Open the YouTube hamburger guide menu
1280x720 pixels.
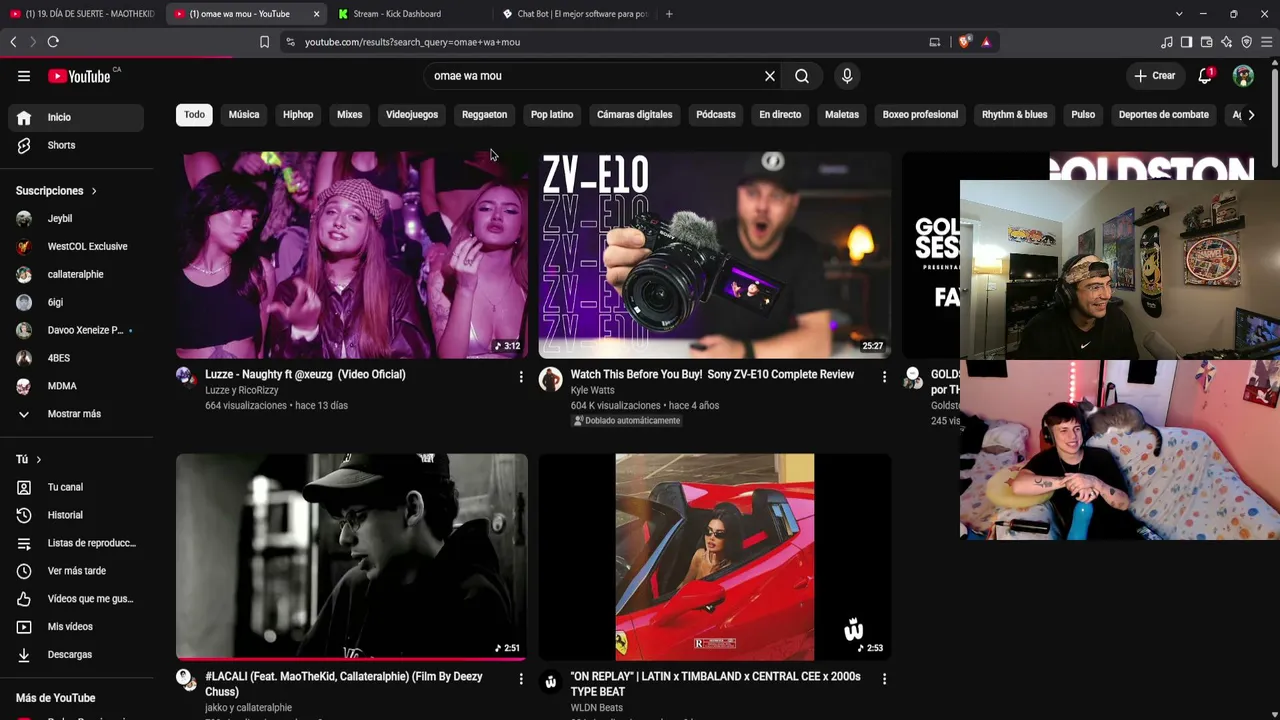[24, 76]
